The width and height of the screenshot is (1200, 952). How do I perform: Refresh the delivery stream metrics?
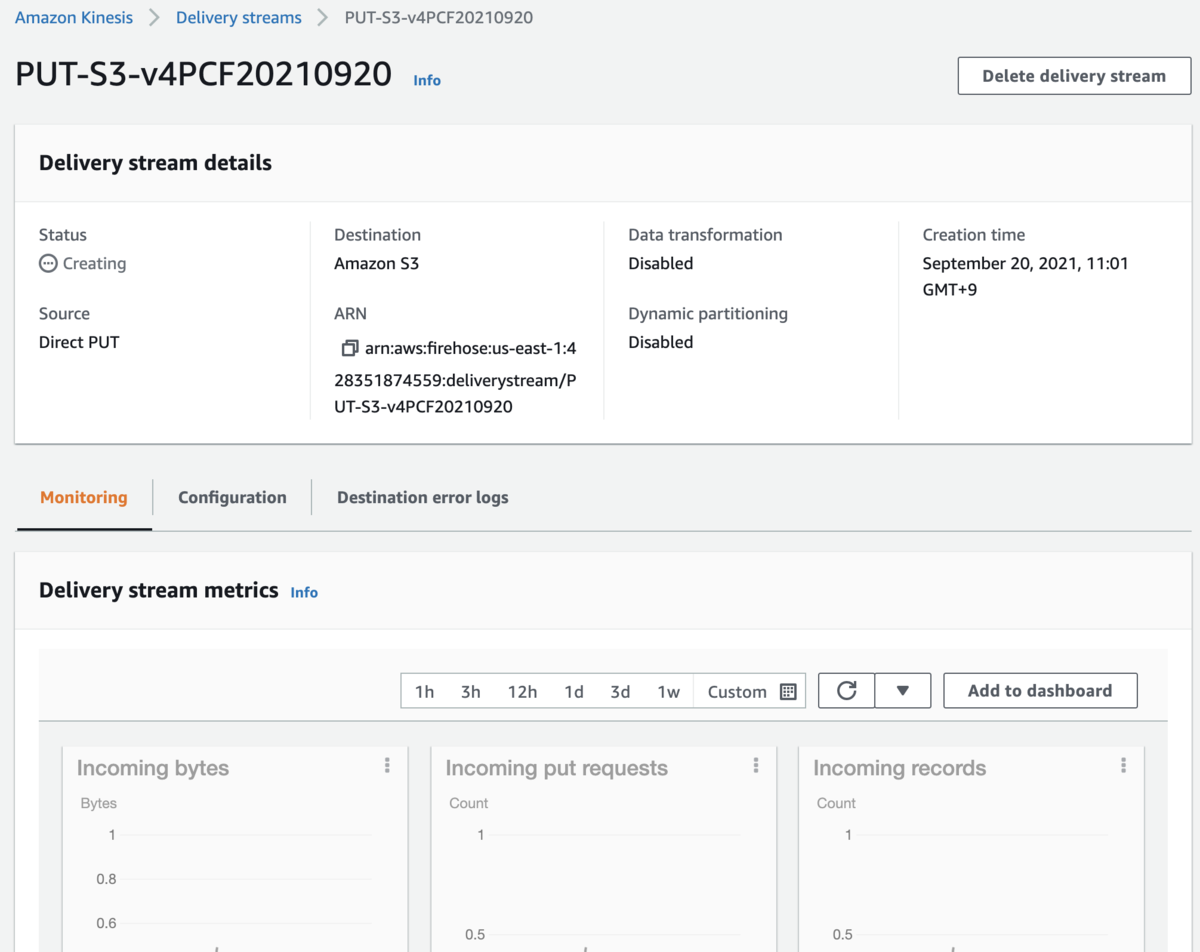click(846, 691)
